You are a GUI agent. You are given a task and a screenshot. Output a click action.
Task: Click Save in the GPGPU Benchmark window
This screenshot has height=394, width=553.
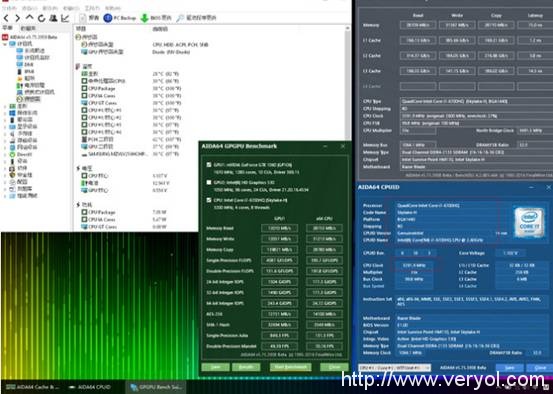click(x=215, y=367)
